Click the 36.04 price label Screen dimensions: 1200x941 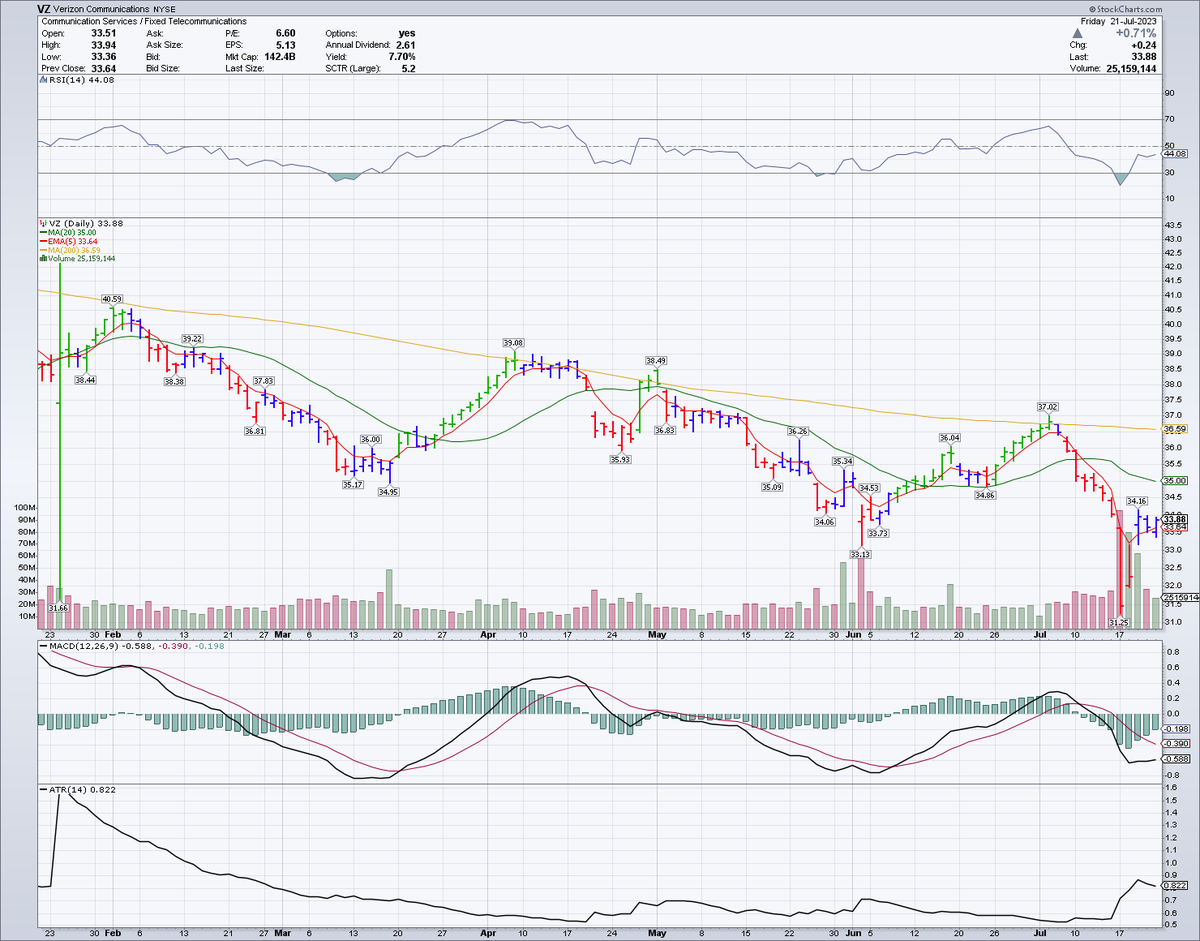tap(949, 438)
